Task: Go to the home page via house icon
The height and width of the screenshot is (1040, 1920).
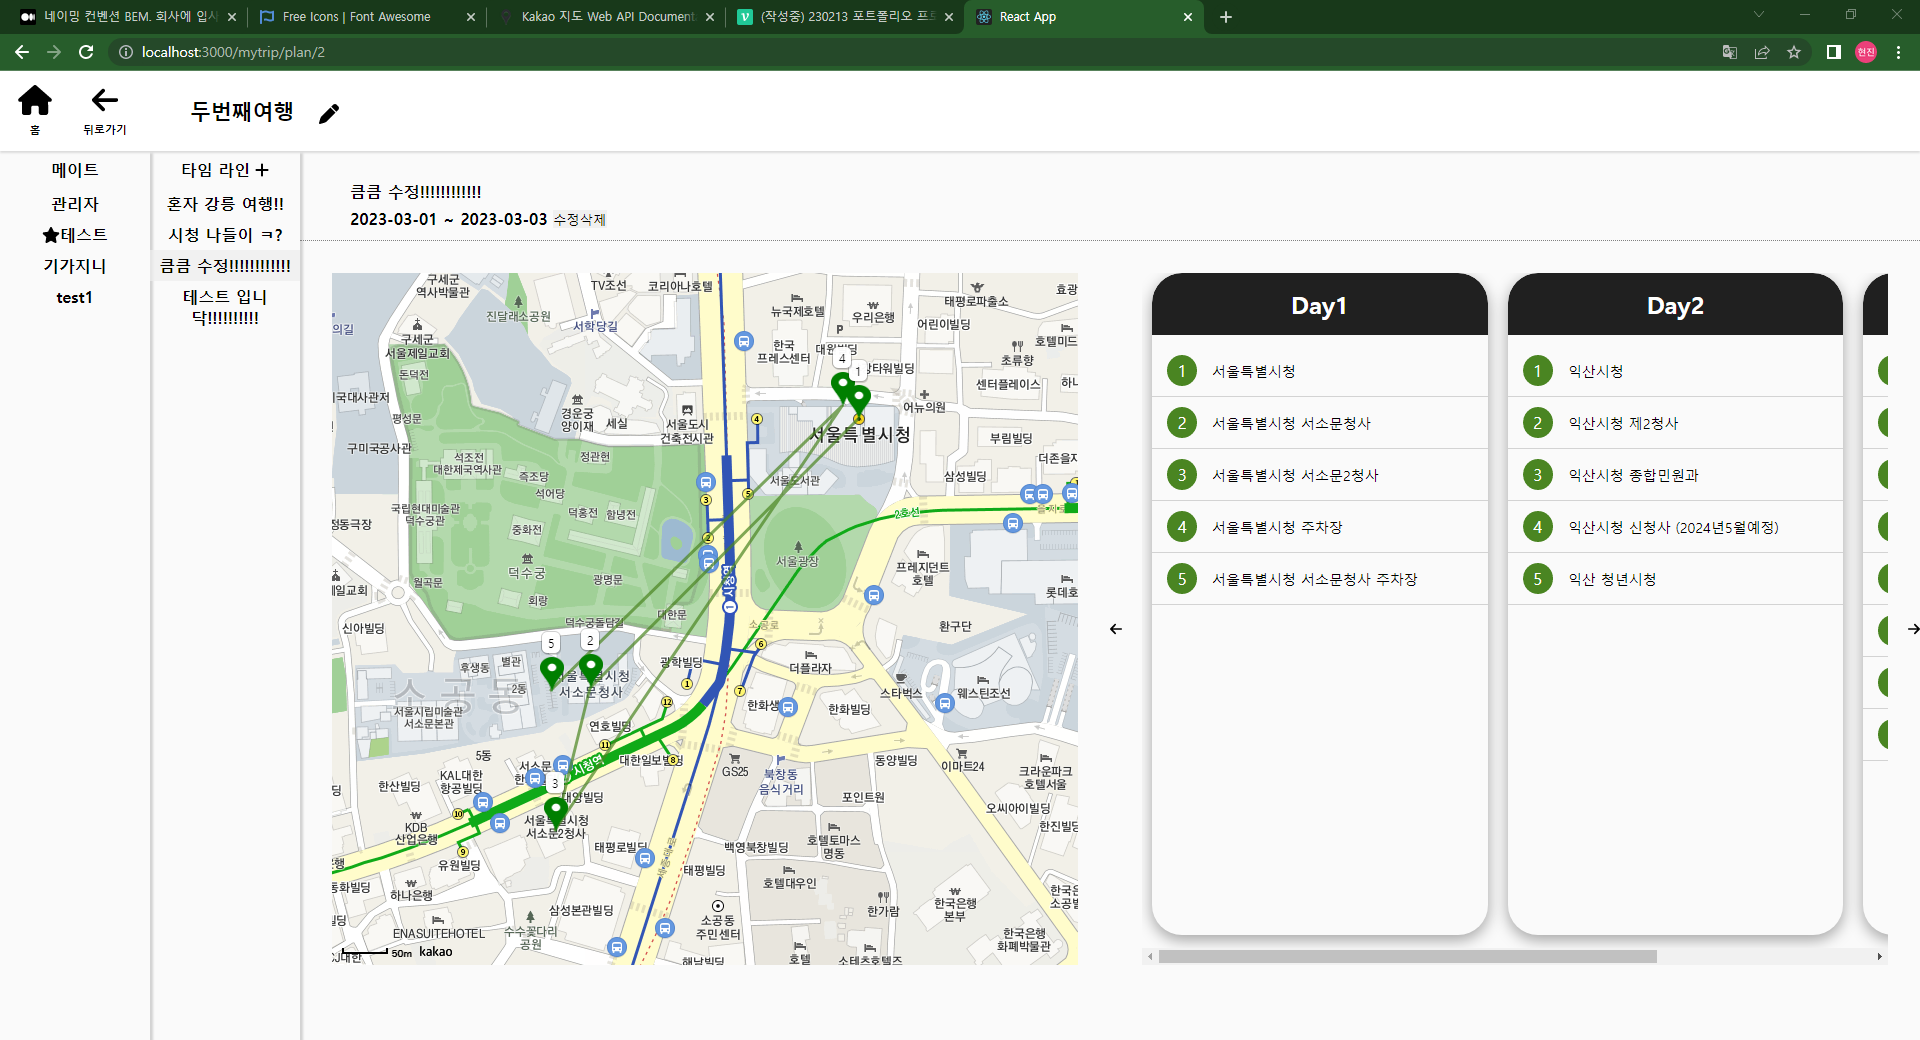Action: (35, 100)
